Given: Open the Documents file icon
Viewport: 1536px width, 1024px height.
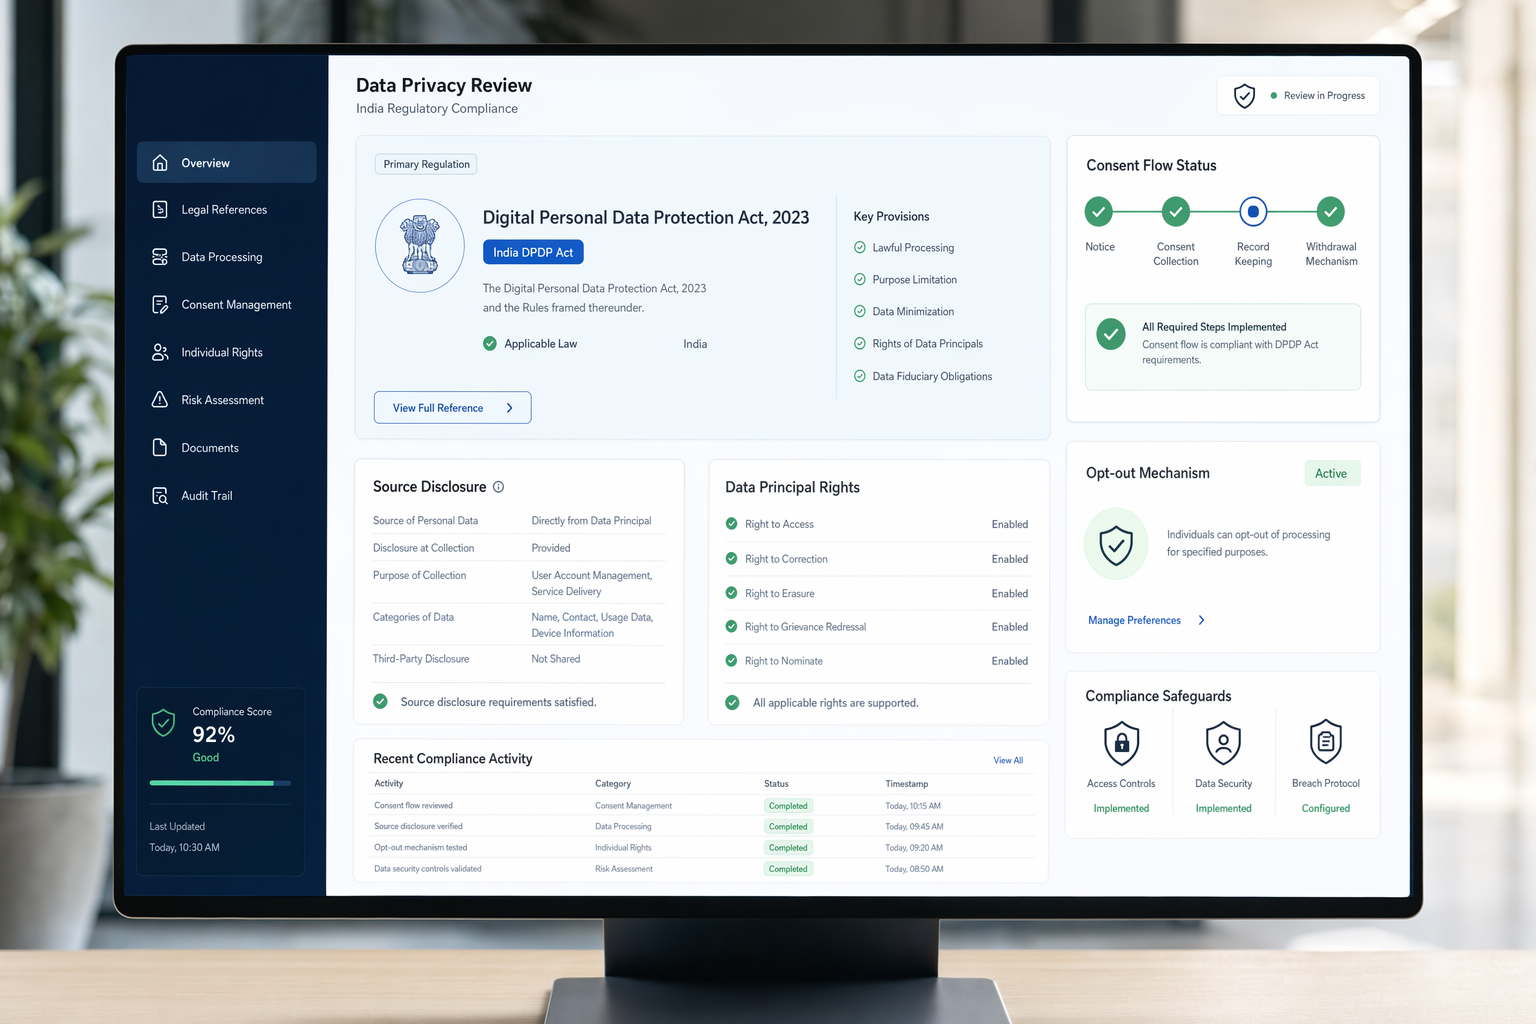Looking at the screenshot, I should coord(160,447).
